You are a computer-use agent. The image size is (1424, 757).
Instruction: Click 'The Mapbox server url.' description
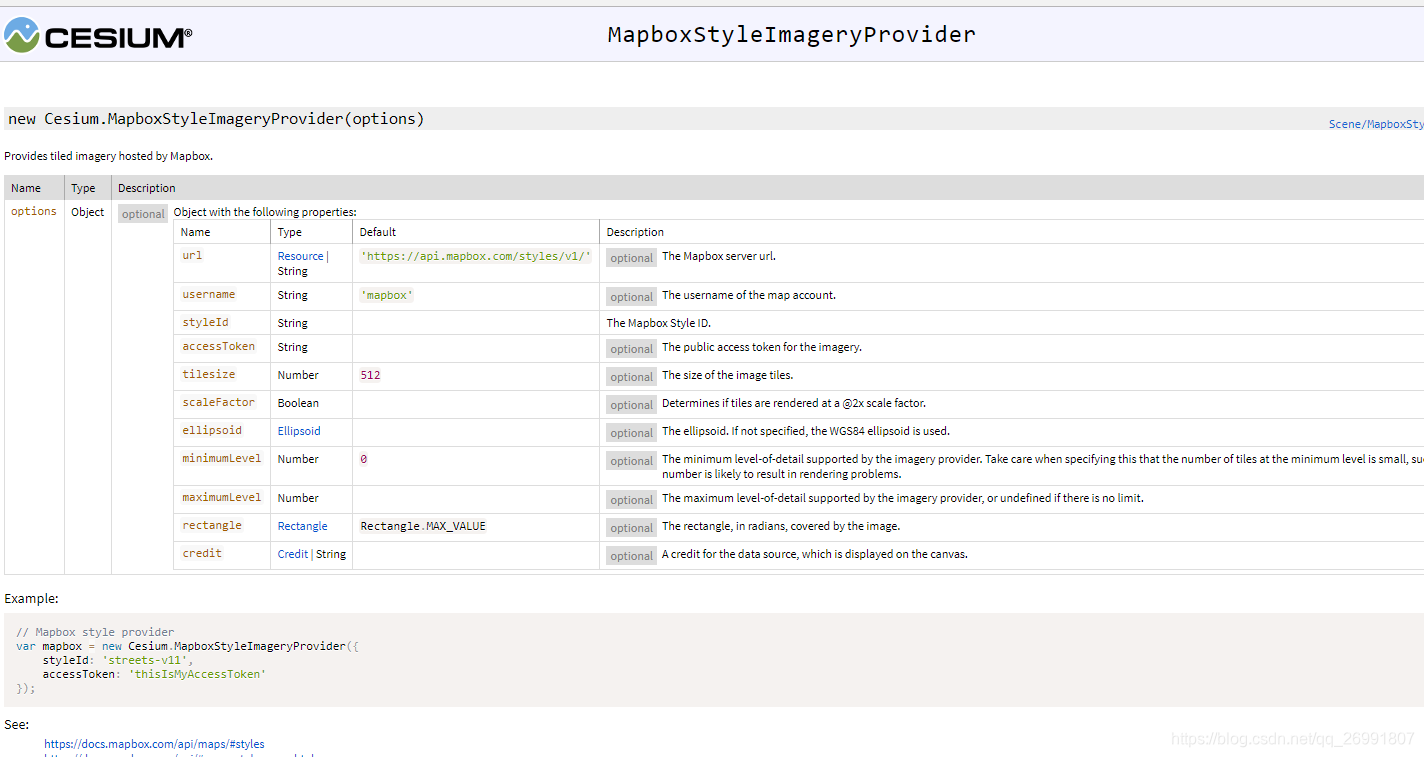[719, 256]
